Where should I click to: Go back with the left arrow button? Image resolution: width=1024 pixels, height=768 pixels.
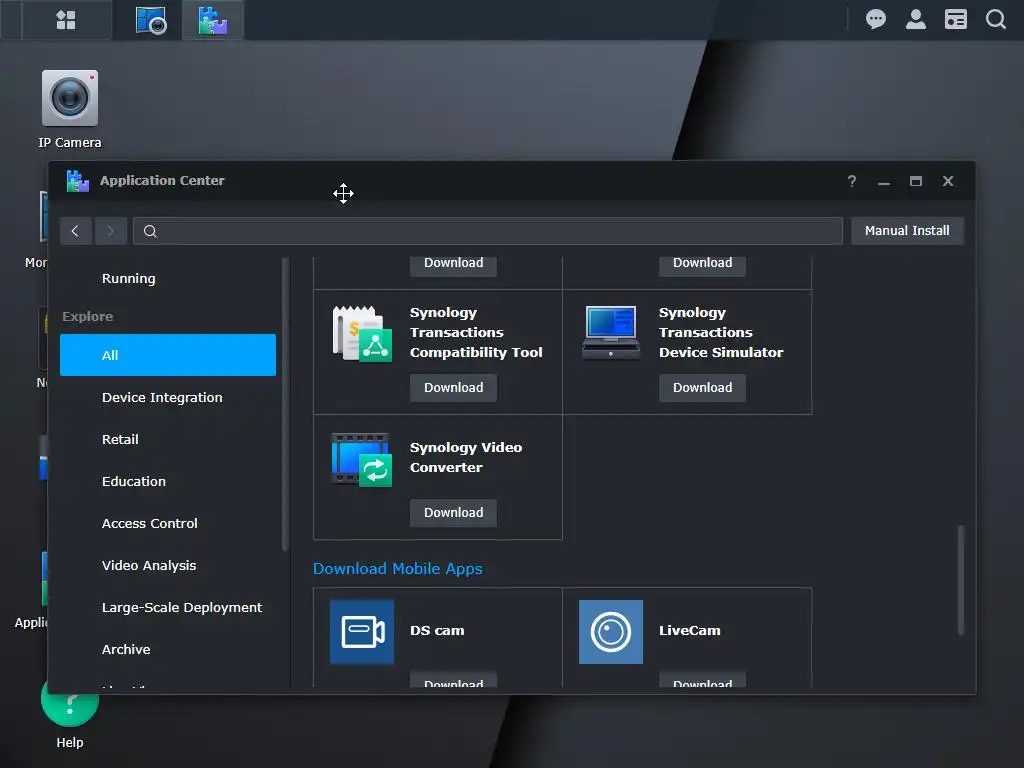pyautogui.click(x=75, y=231)
